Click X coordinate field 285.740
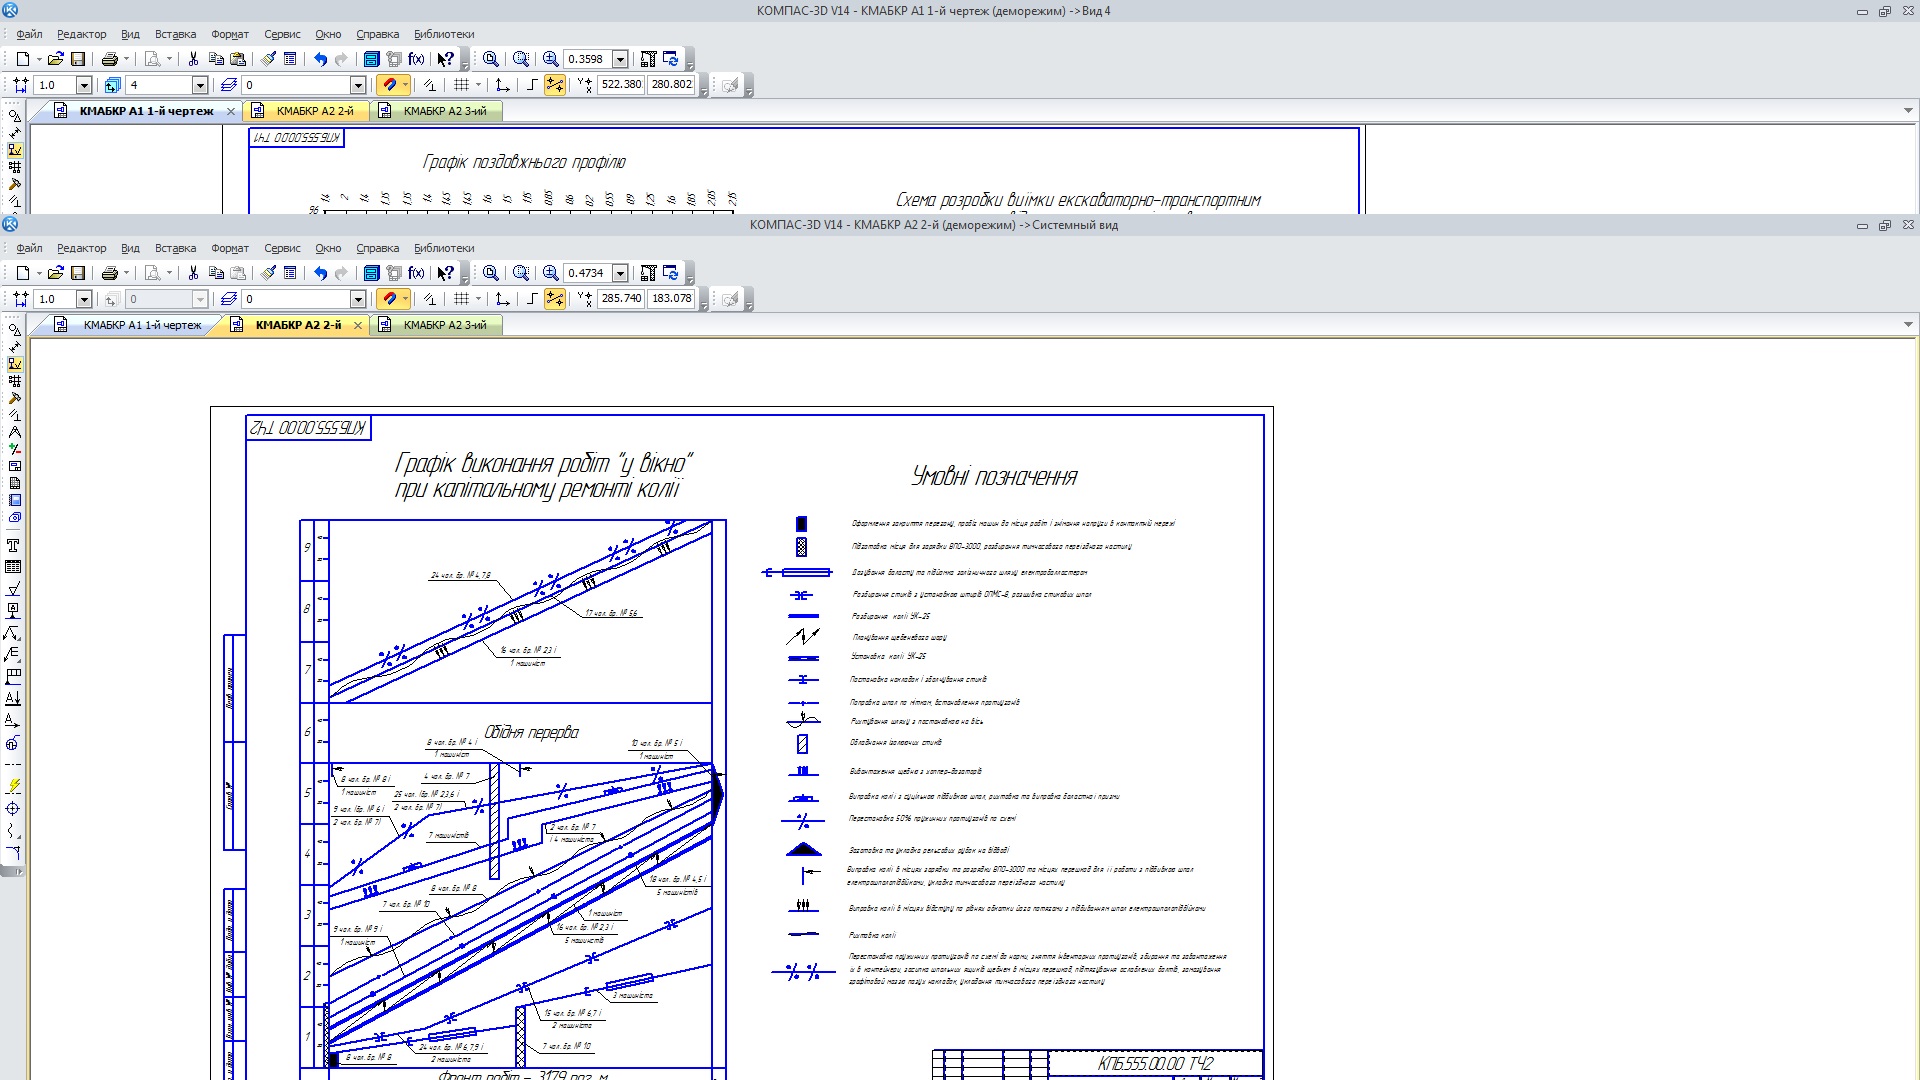Image resolution: width=1920 pixels, height=1080 pixels. click(x=621, y=299)
